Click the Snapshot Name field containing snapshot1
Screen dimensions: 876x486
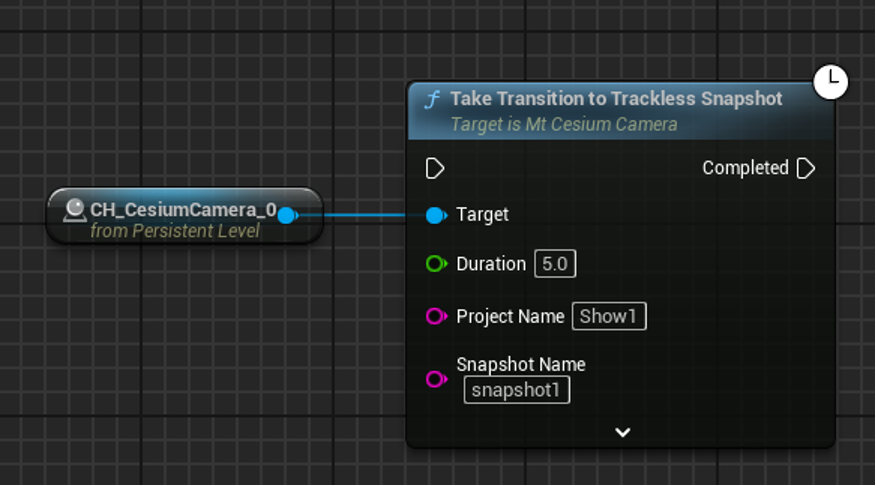pyautogui.click(x=516, y=390)
